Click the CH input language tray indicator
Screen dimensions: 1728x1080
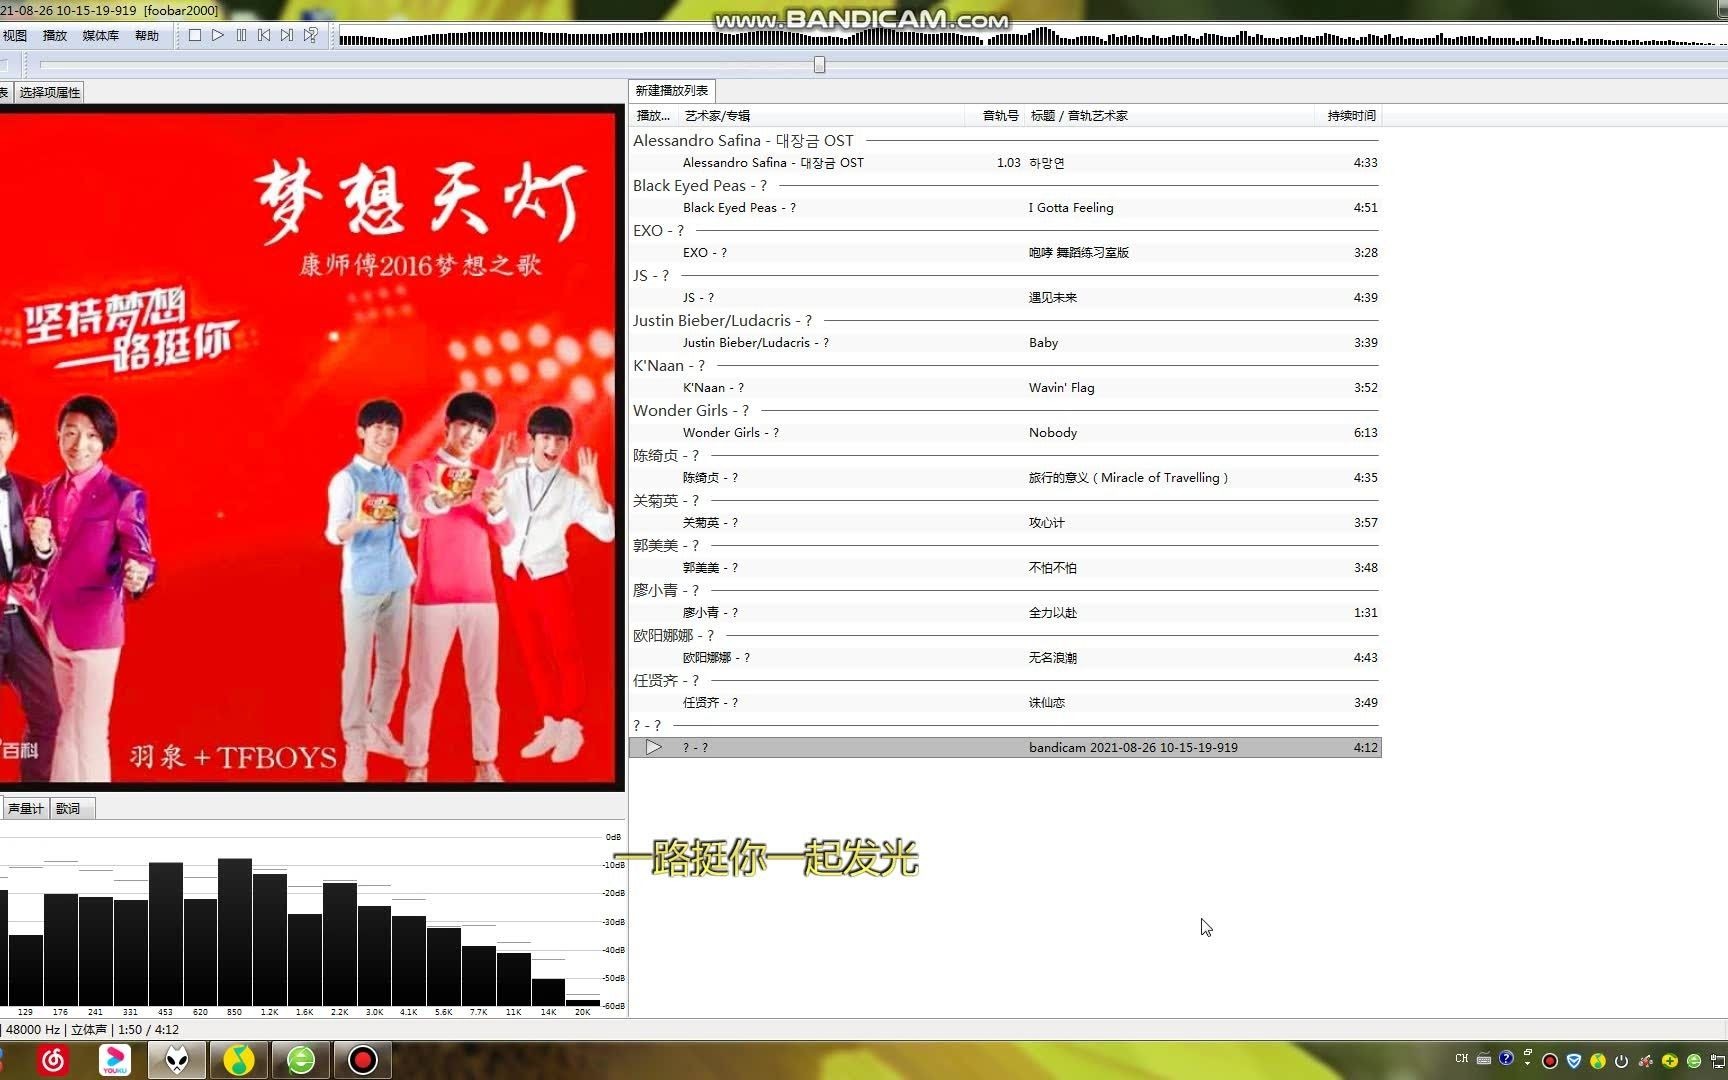(1462, 1058)
